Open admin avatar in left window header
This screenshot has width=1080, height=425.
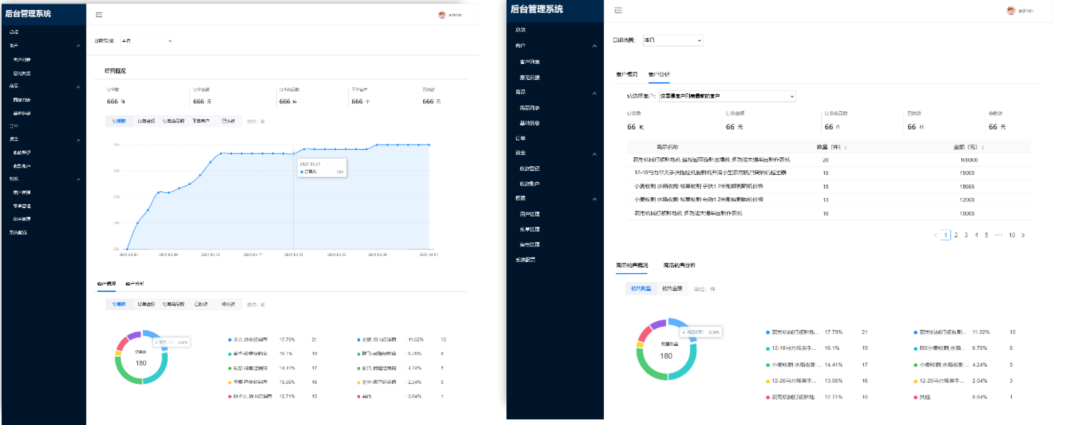pyautogui.click(x=442, y=14)
